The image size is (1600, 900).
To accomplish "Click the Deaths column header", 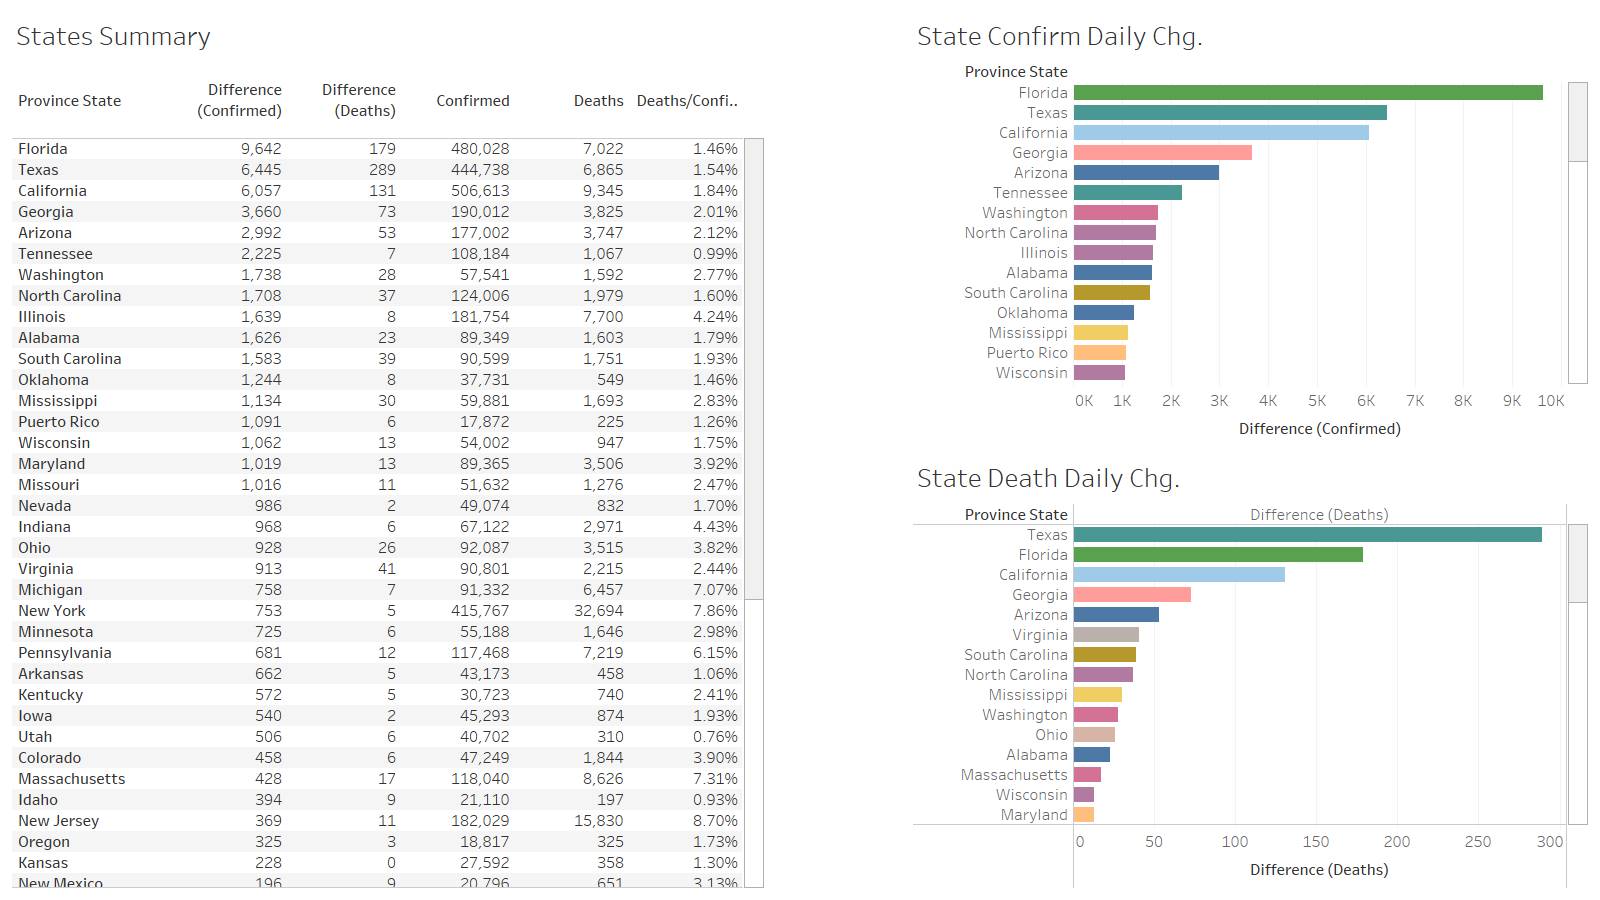I will [x=598, y=101].
